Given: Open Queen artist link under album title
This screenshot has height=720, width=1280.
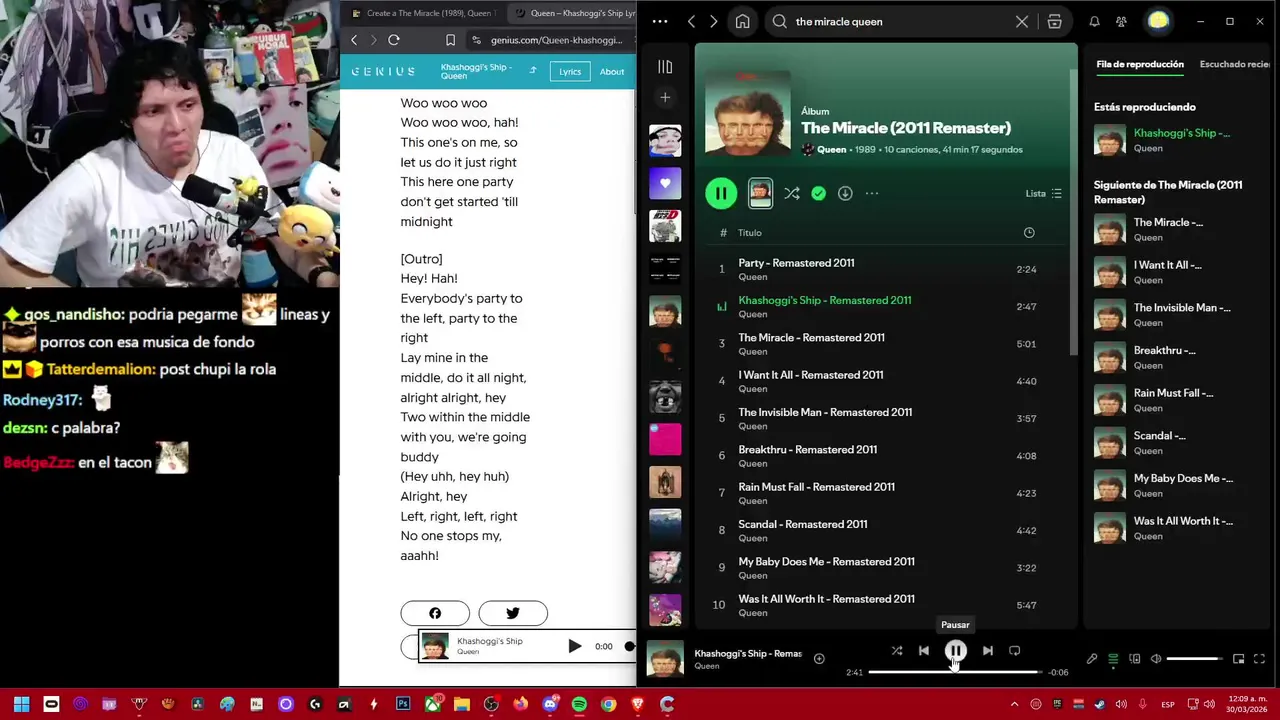Looking at the screenshot, I should tap(831, 149).
